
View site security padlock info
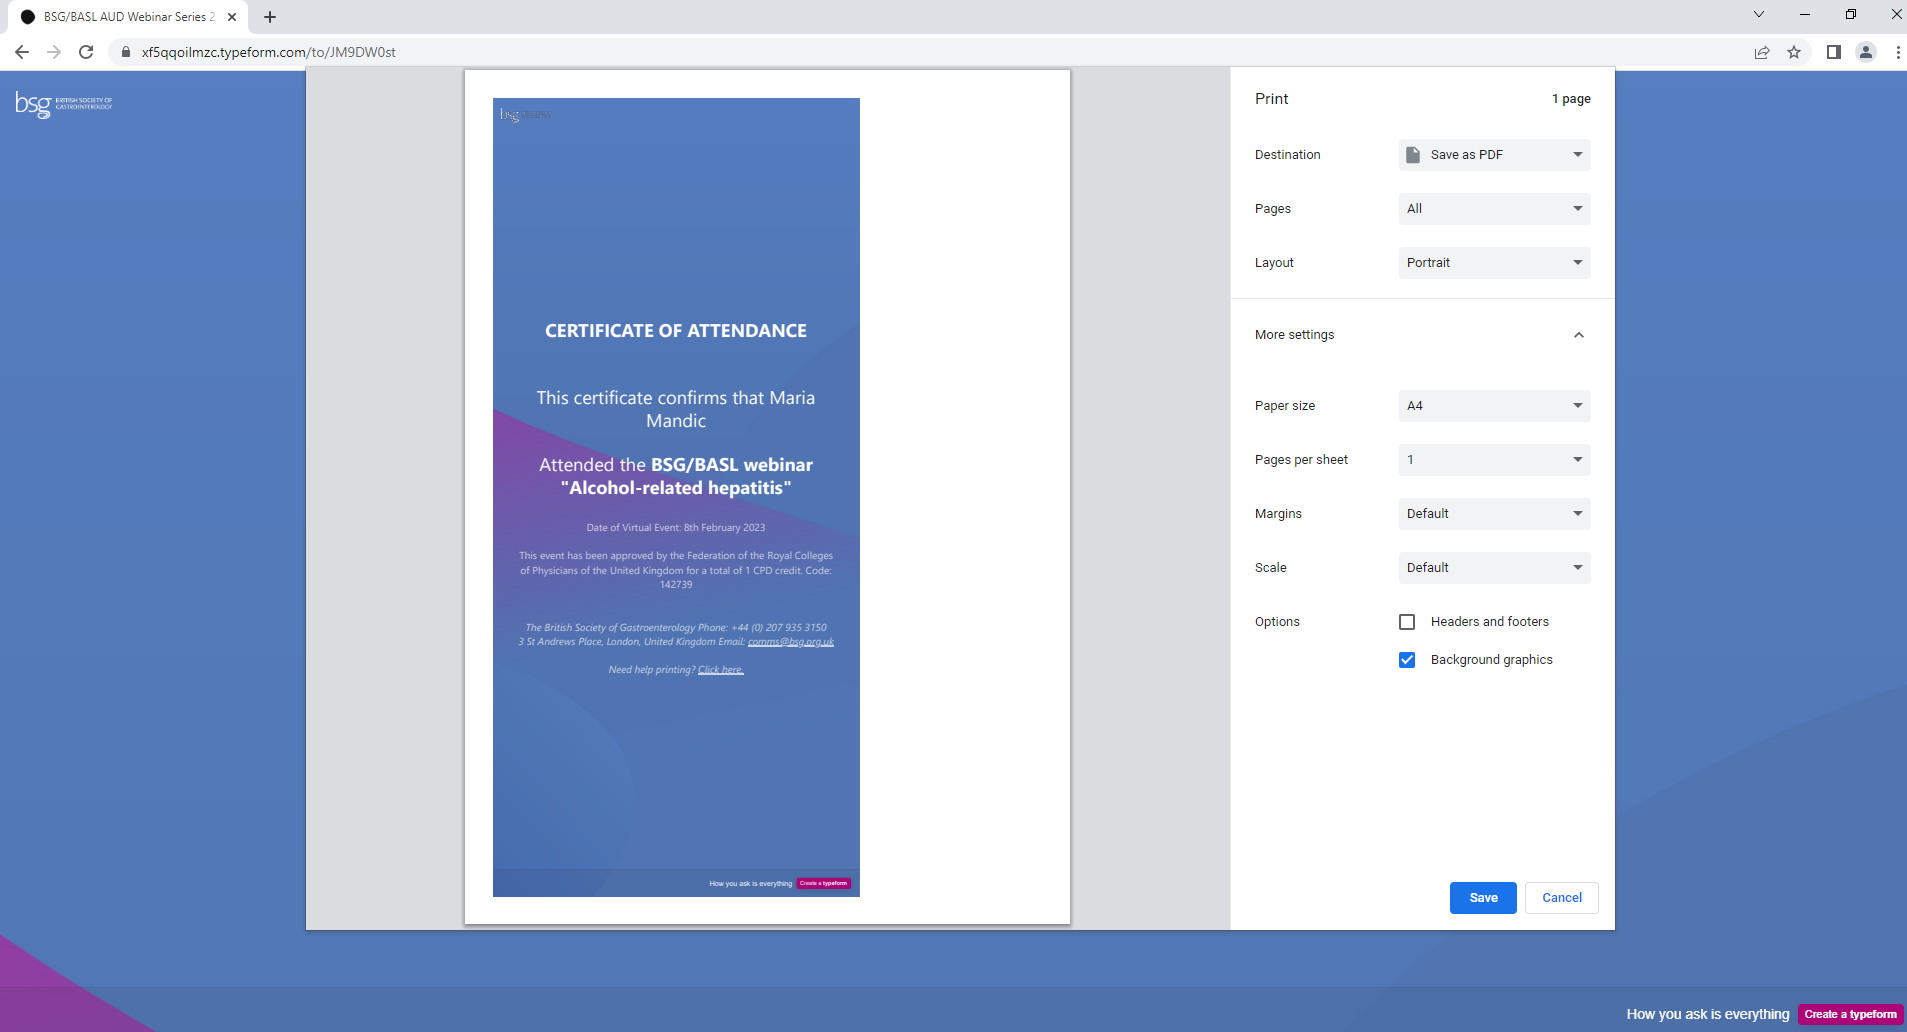point(126,52)
